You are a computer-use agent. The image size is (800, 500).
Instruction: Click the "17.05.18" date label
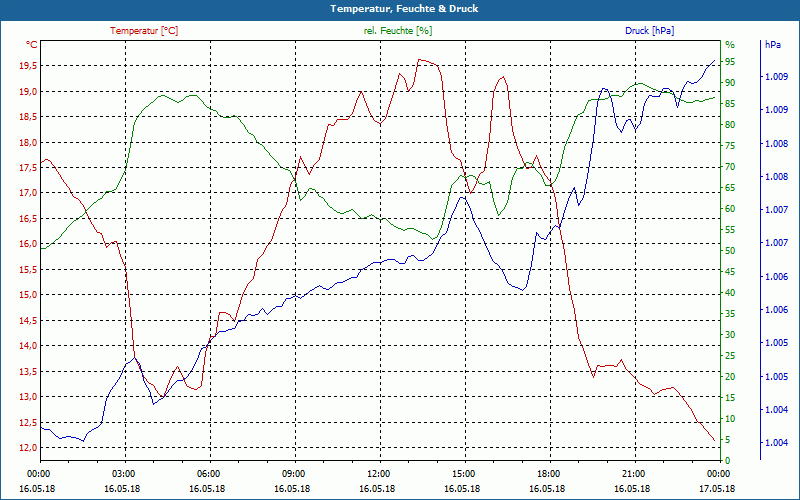click(717, 489)
